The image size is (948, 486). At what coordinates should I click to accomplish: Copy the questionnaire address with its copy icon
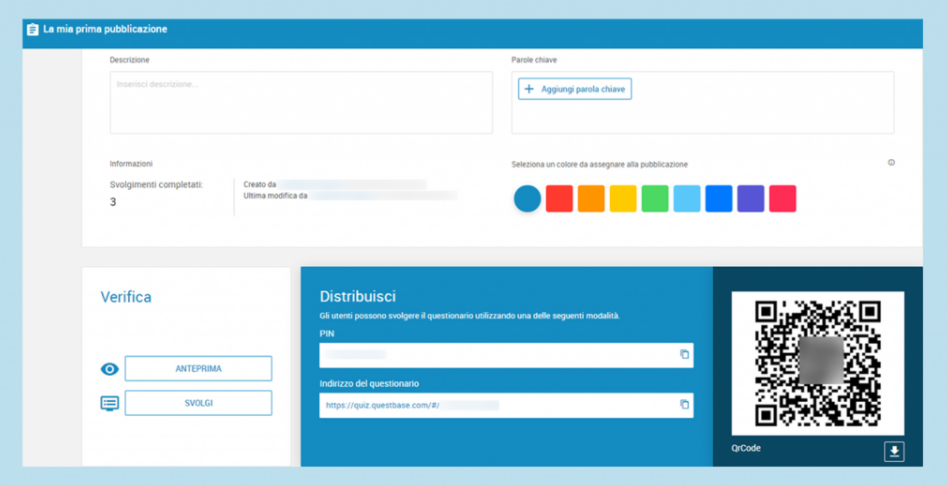(684, 404)
